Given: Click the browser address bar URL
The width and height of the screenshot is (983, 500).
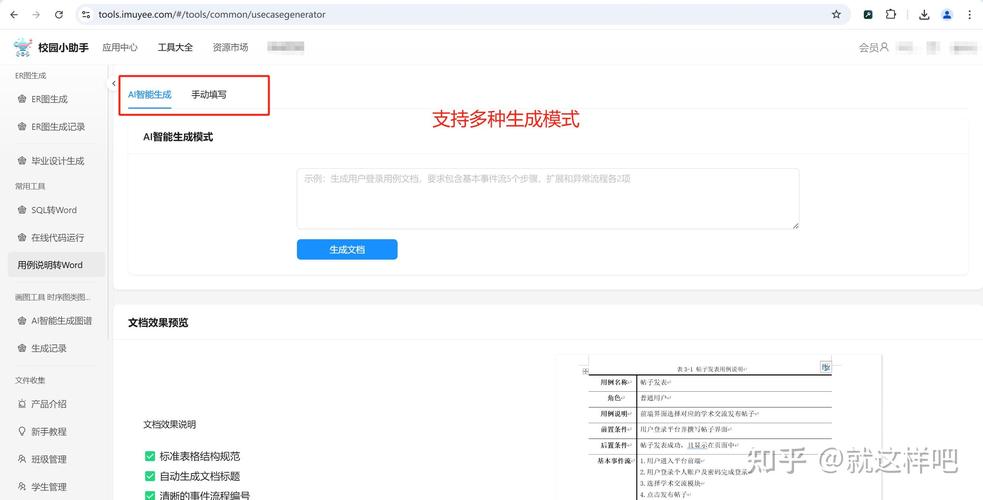Looking at the screenshot, I should click(x=212, y=14).
